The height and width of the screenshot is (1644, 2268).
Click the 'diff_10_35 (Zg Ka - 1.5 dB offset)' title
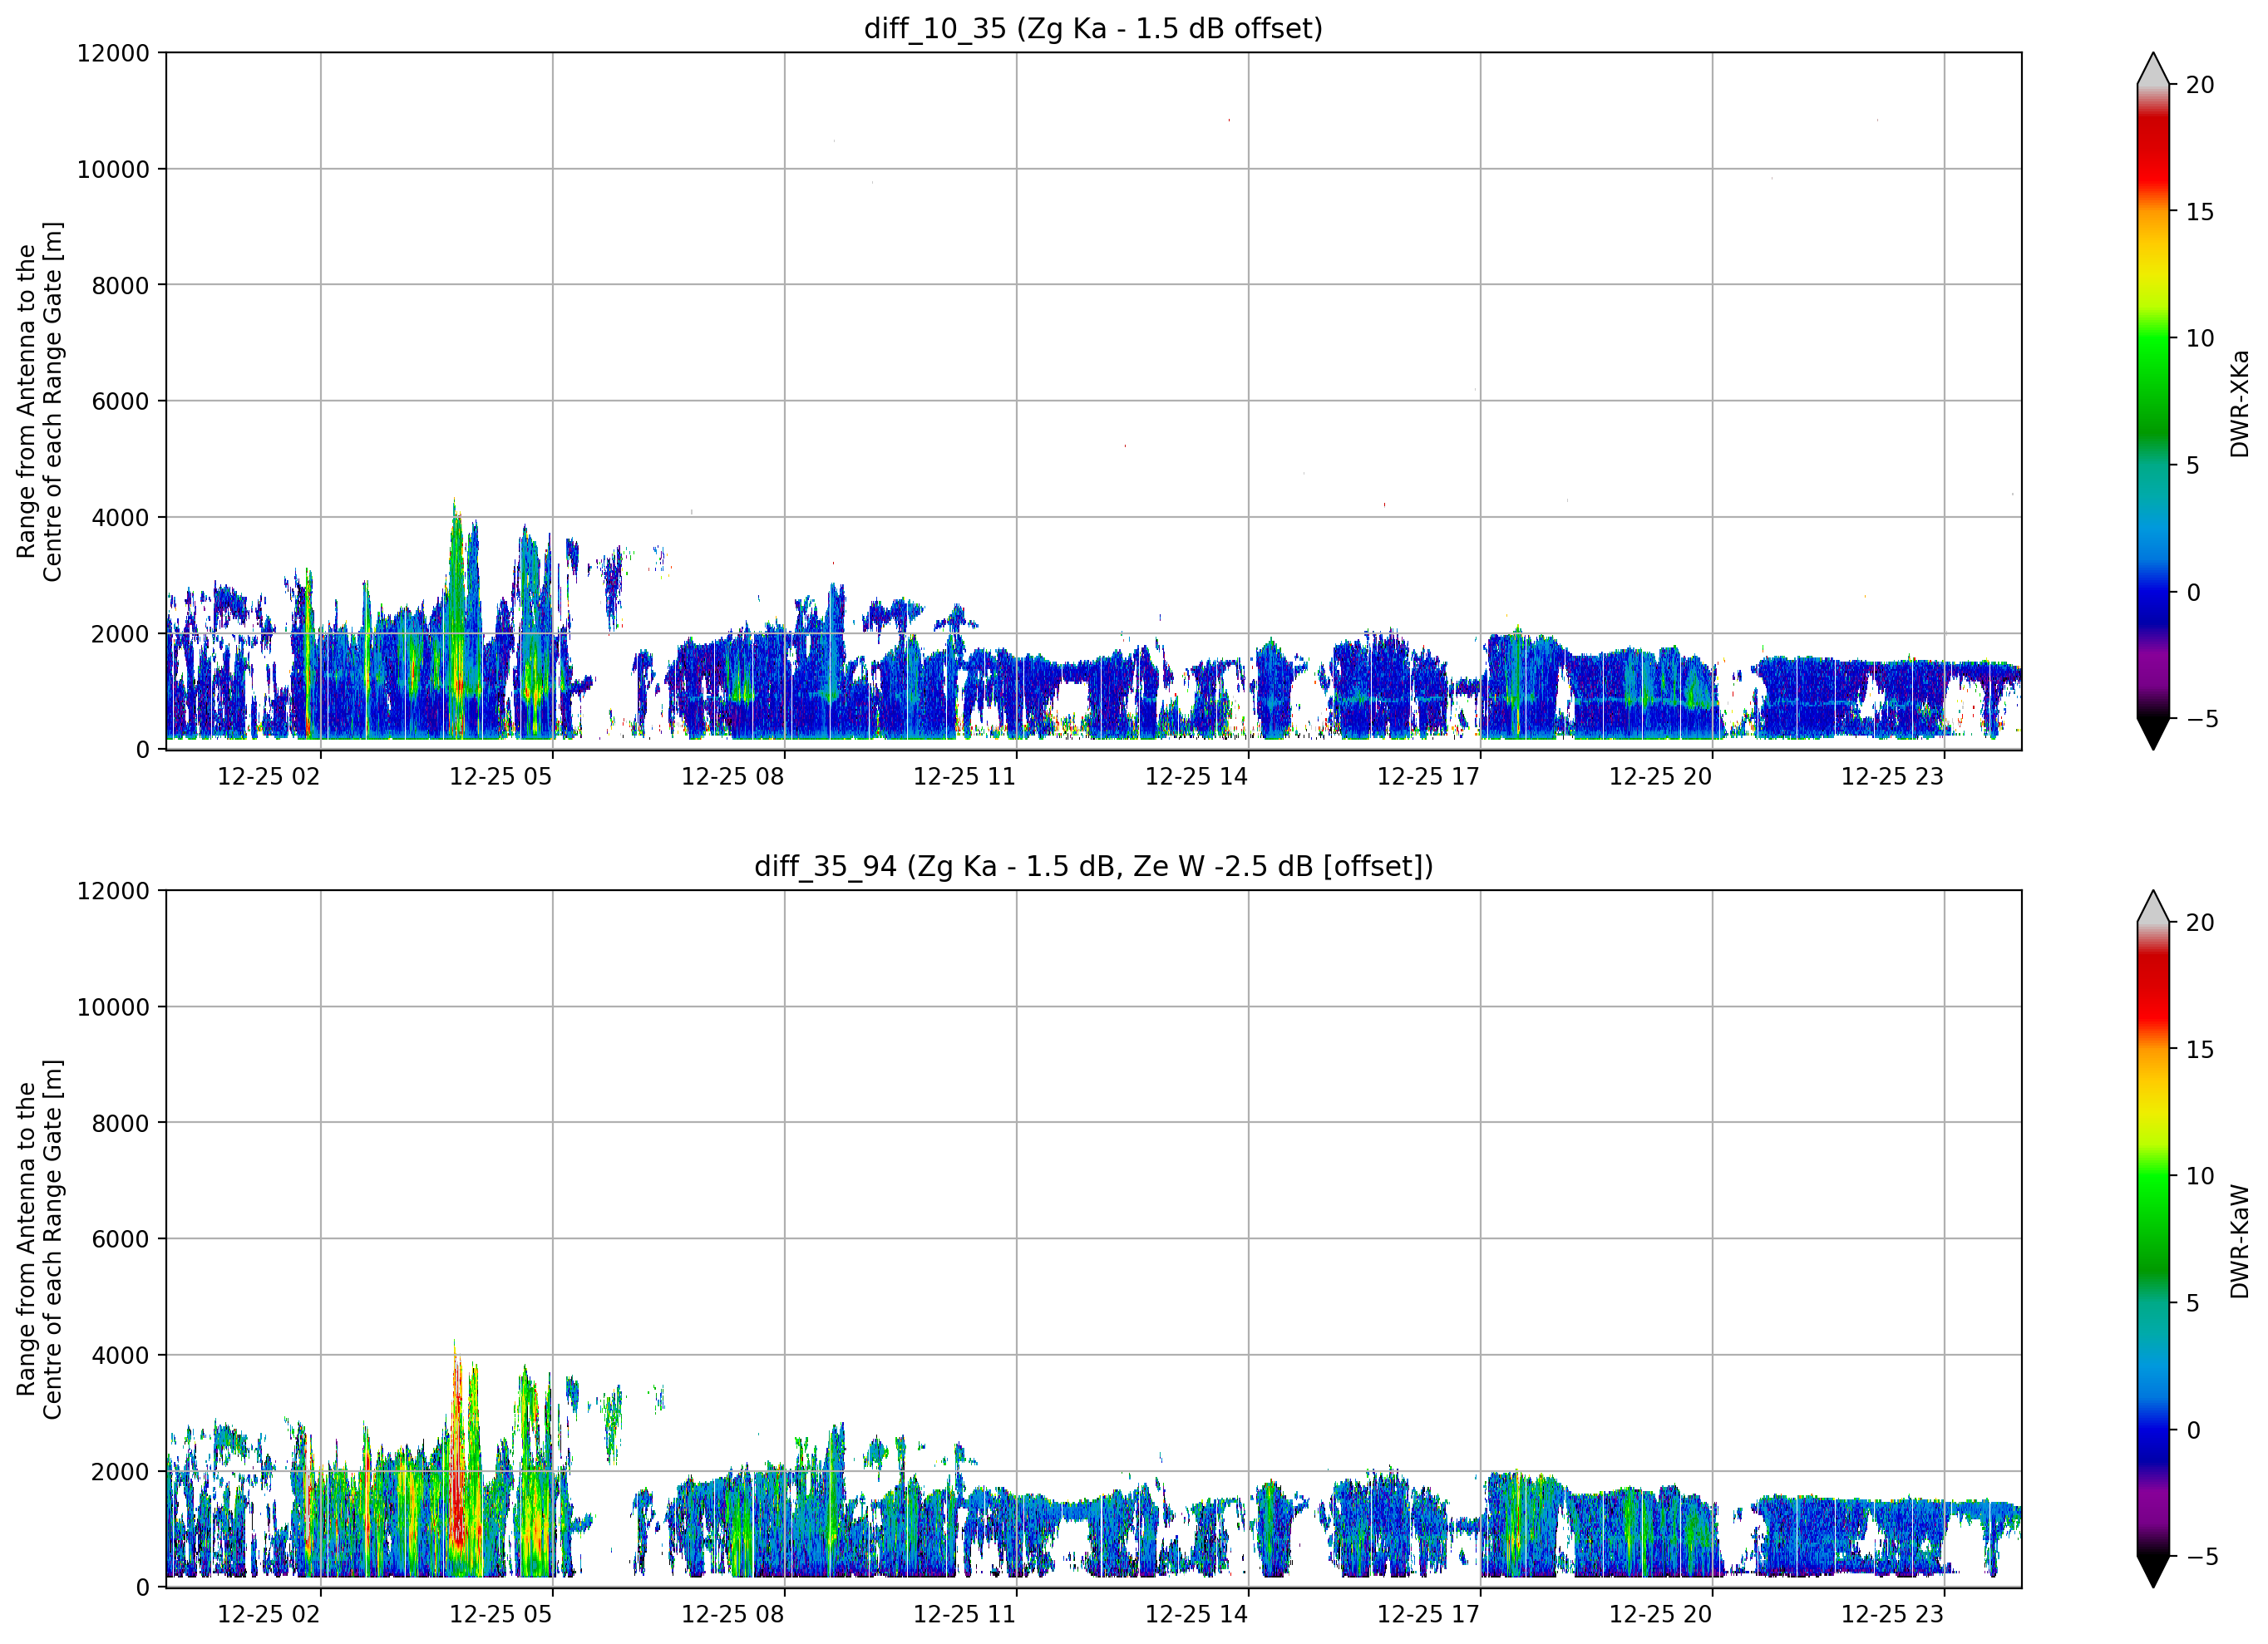point(1093,29)
